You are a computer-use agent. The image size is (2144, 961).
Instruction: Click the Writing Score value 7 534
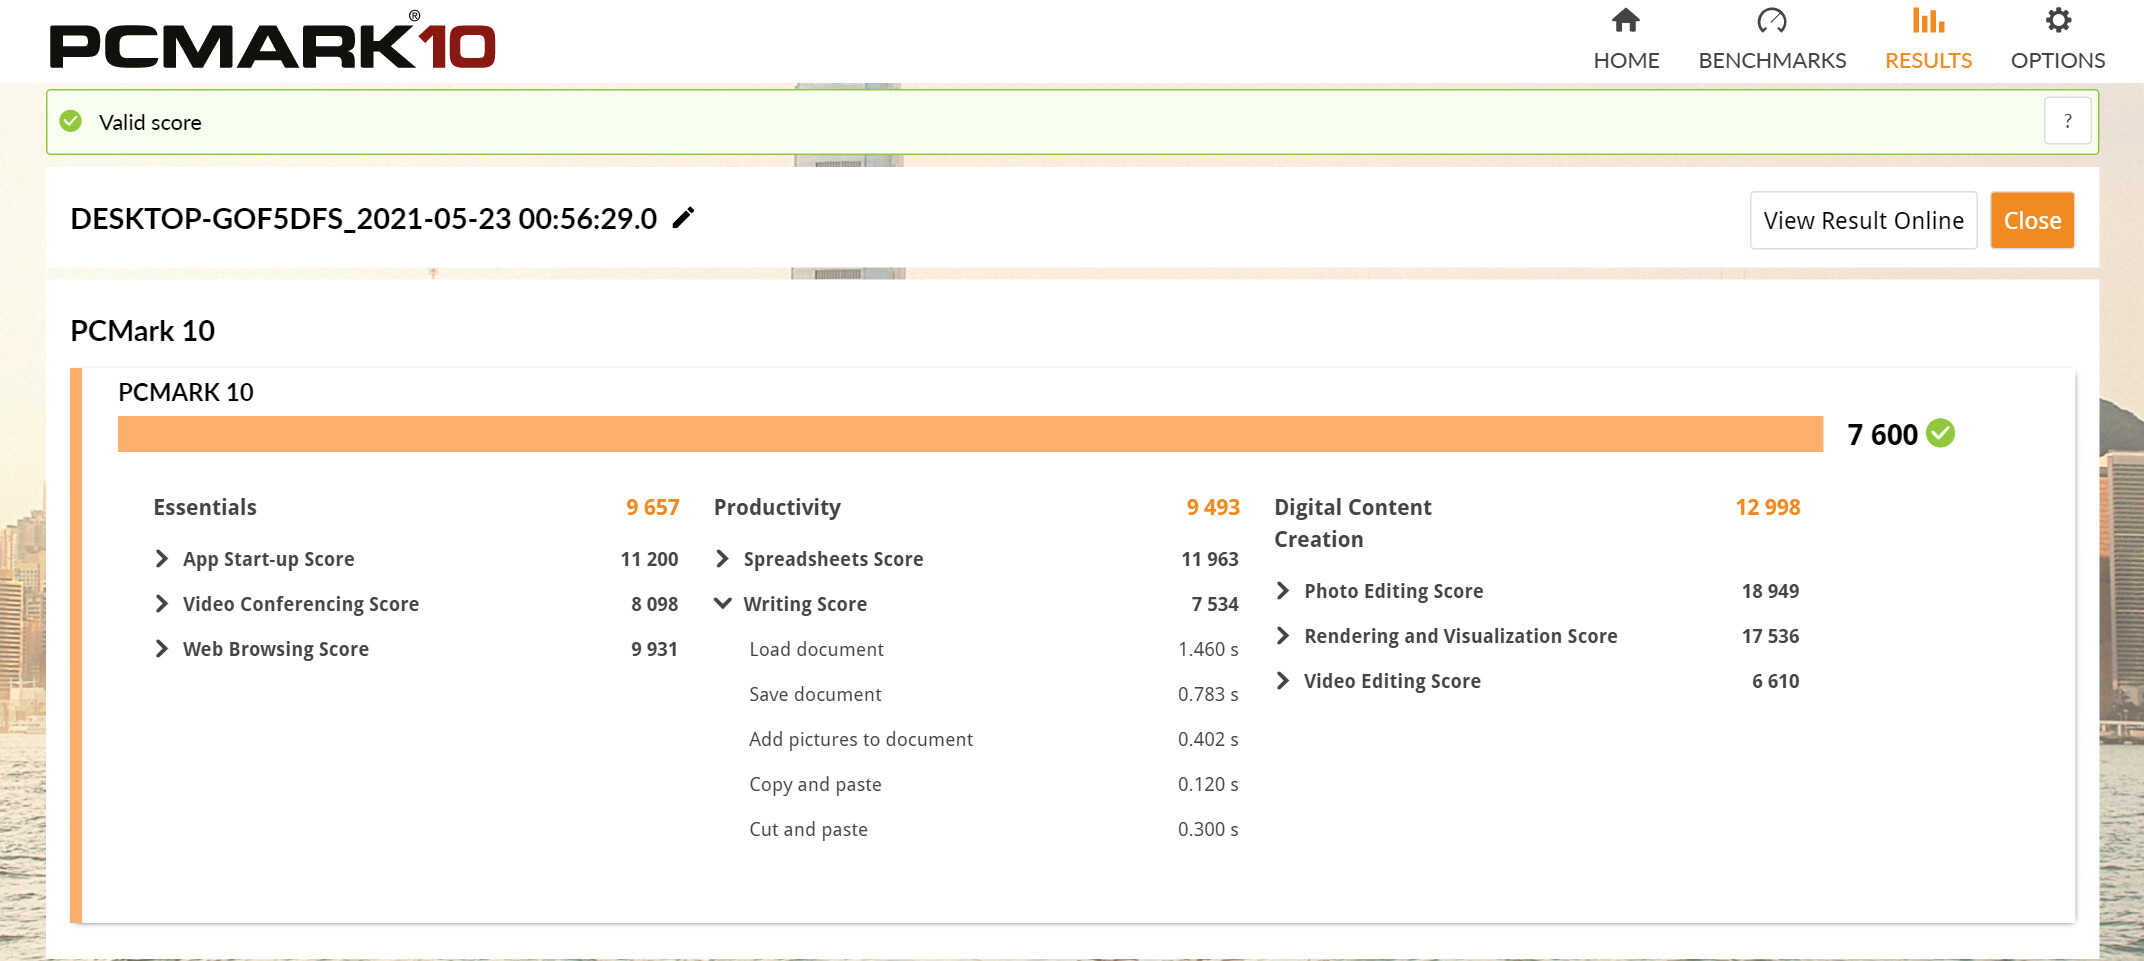click(x=1215, y=604)
